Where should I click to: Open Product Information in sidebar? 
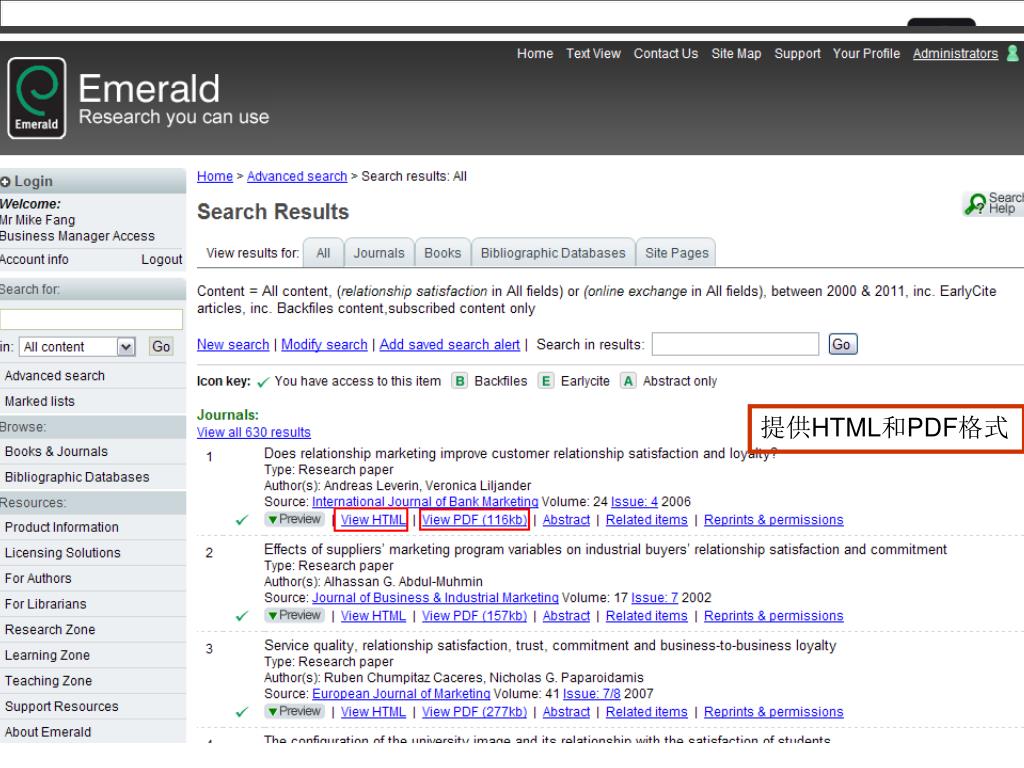click(x=62, y=527)
